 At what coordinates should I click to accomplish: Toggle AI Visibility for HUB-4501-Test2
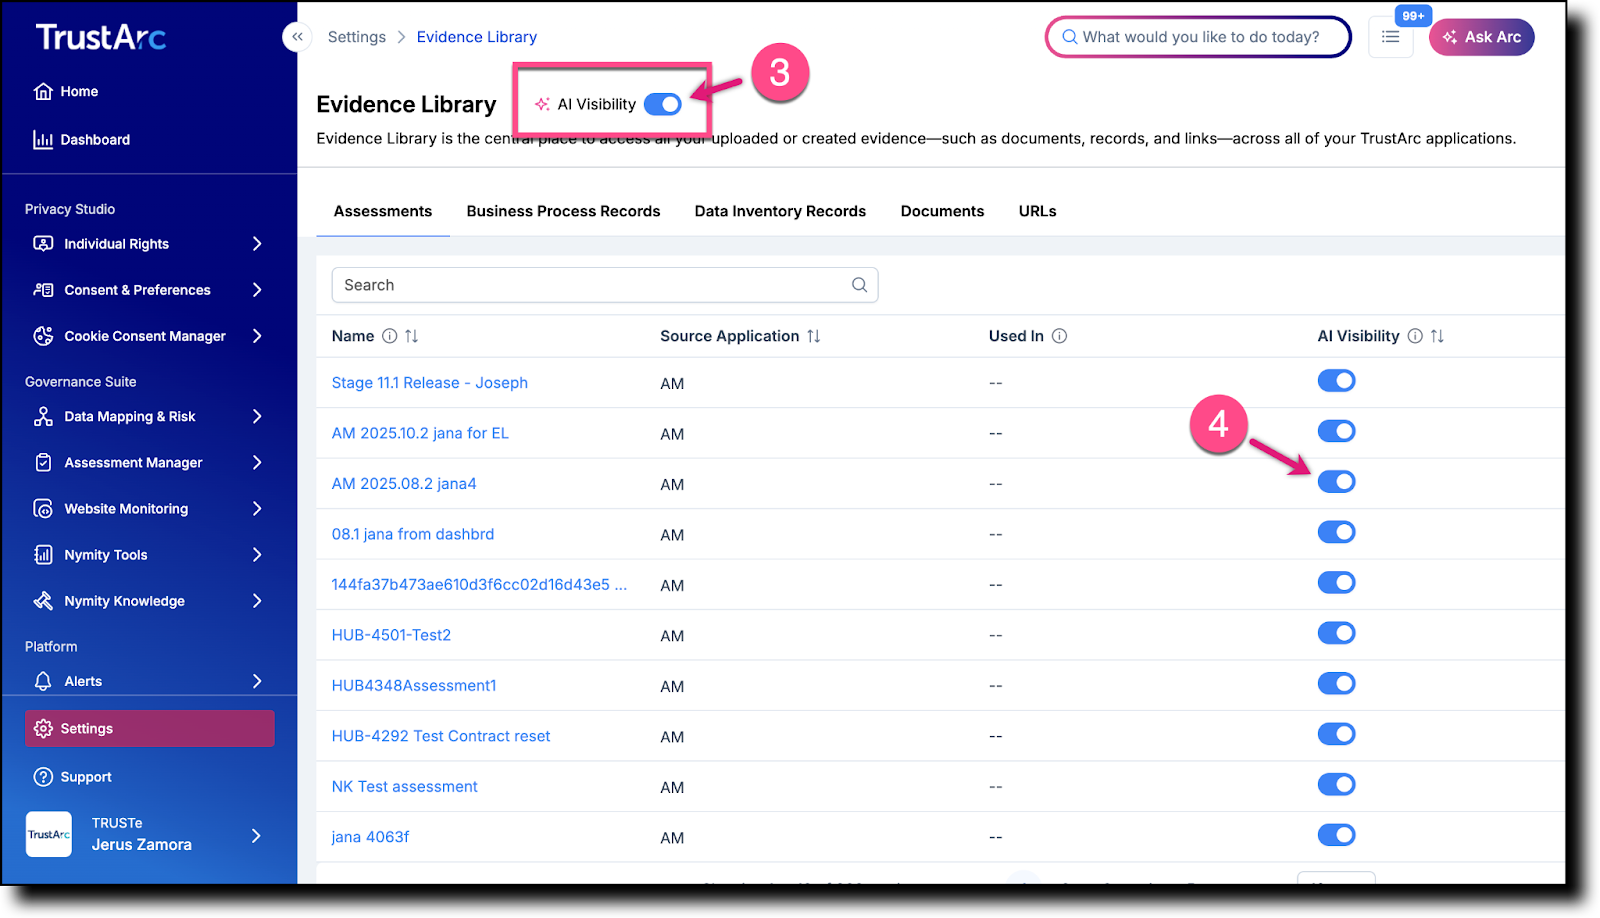(1336, 633)
